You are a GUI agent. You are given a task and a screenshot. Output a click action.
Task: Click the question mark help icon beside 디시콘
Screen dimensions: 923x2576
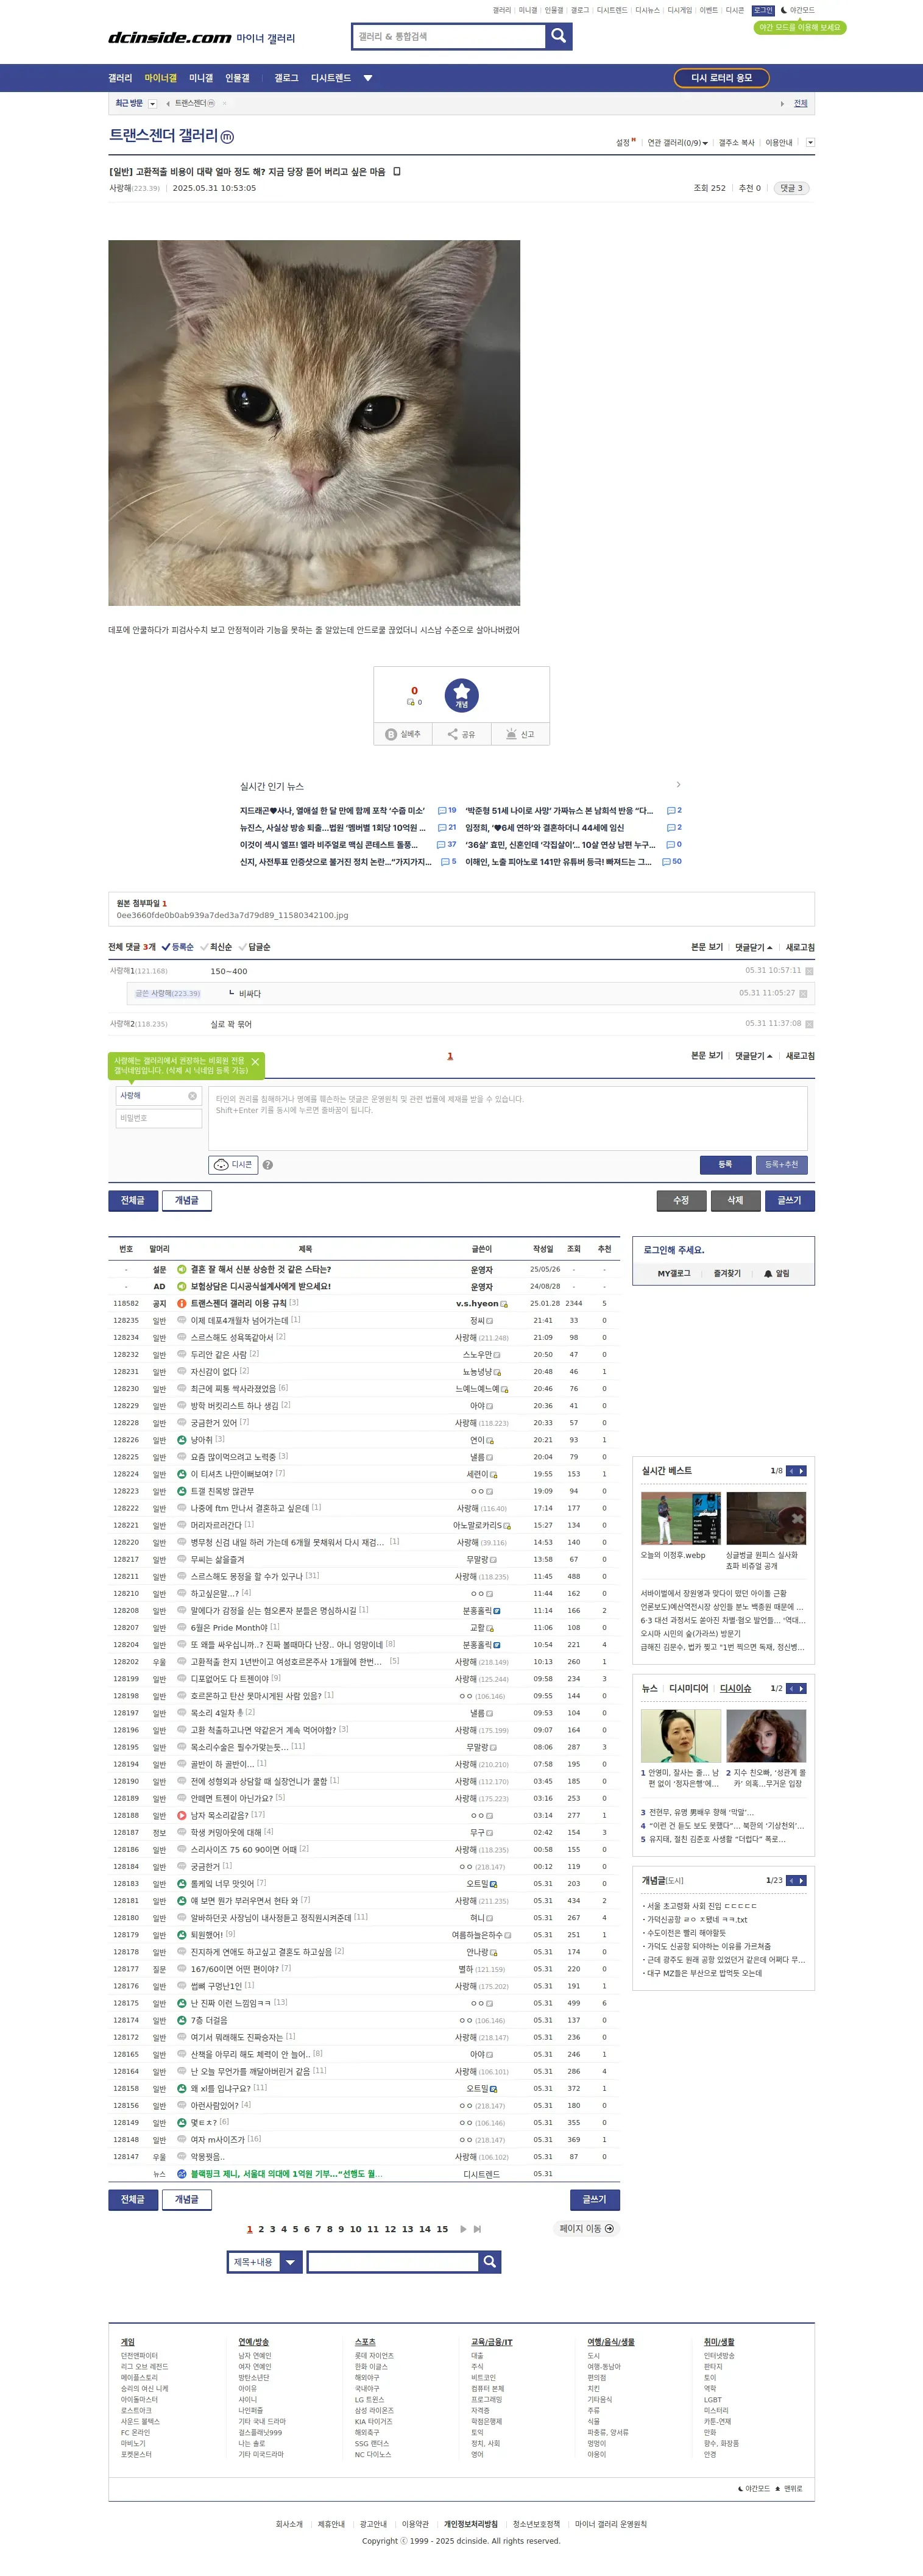coord(268,1165)
